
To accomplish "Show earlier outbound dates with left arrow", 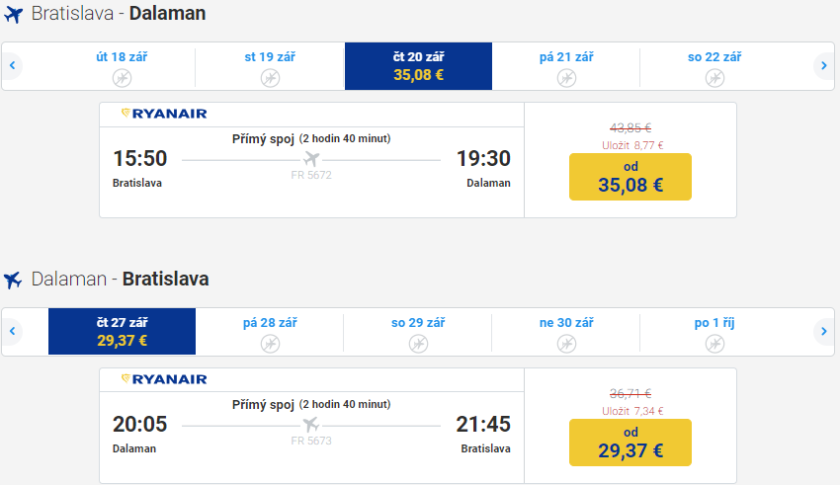I will 13,66.
